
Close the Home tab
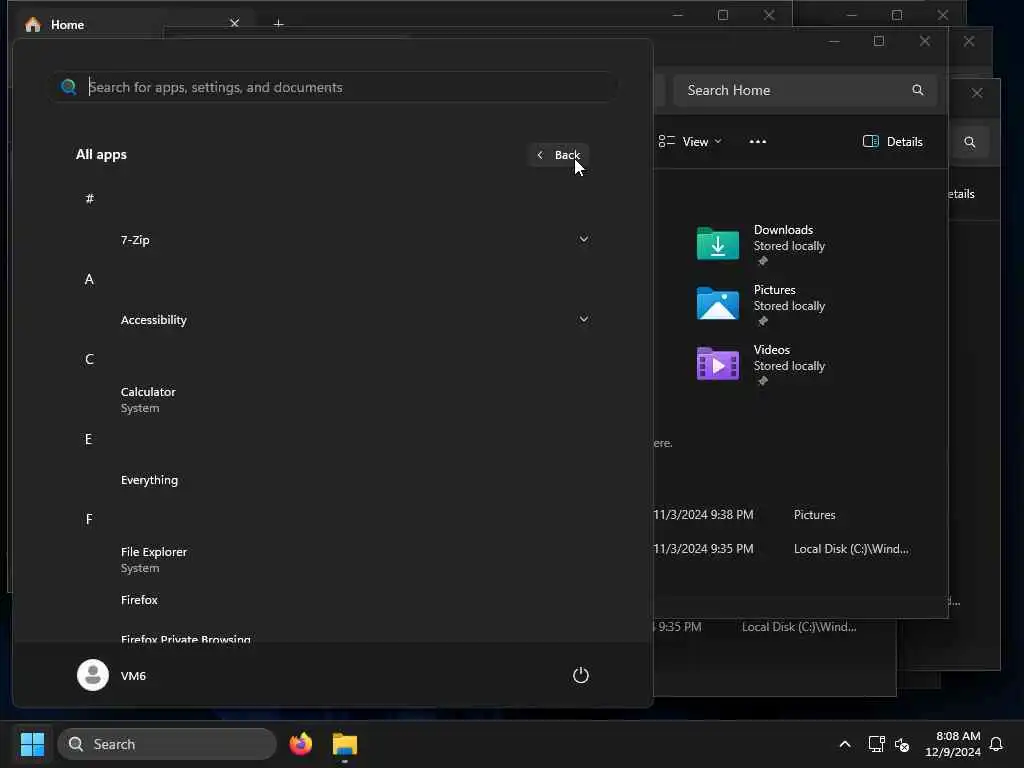(234, 24)
